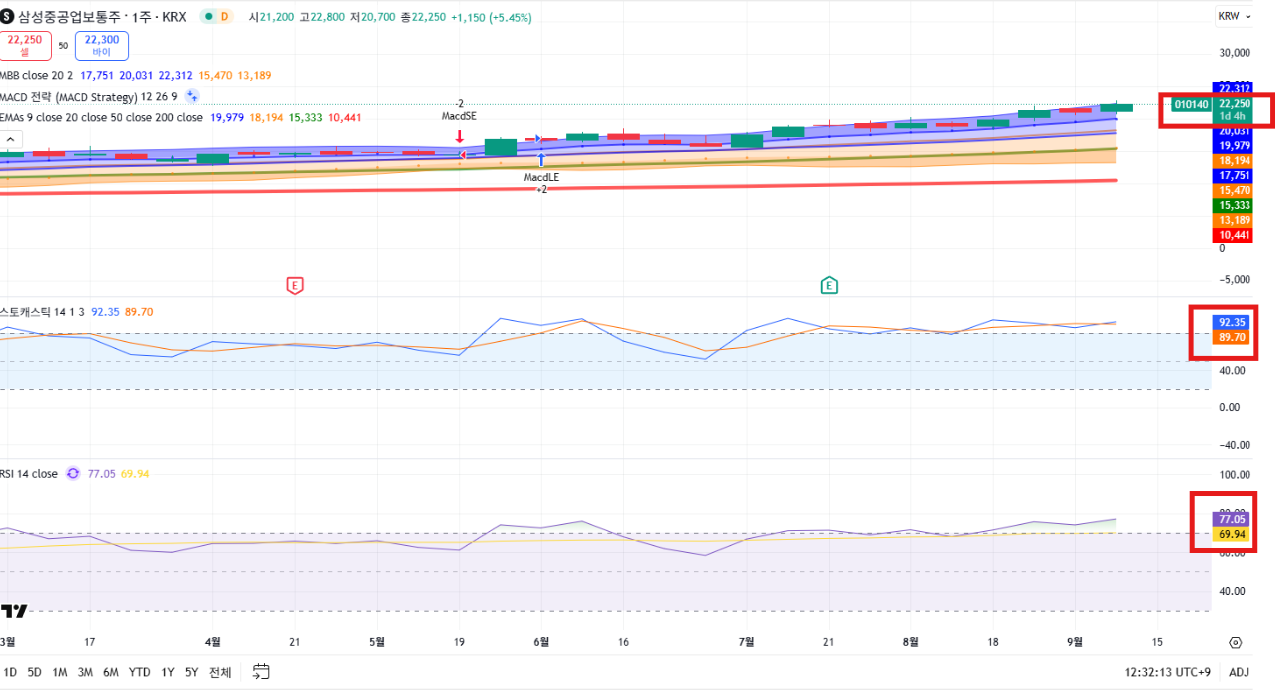Set the time range to 1Y
1275x690 pixels.
(167, 672)
